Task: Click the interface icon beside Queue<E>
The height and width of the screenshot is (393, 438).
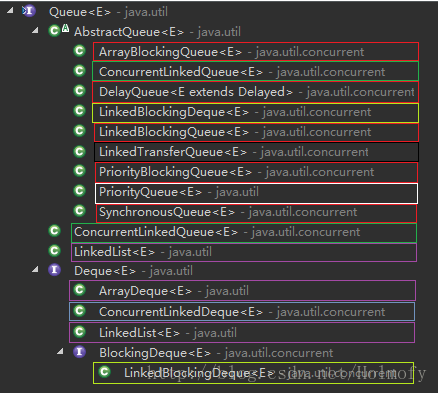Action: pos(29,11)
